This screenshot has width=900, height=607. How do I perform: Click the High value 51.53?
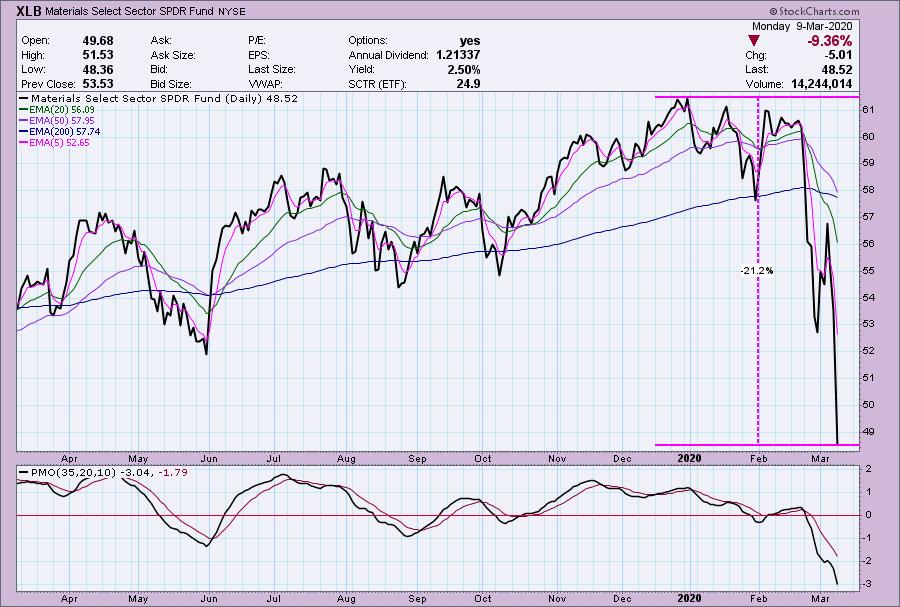click(98, 55)
